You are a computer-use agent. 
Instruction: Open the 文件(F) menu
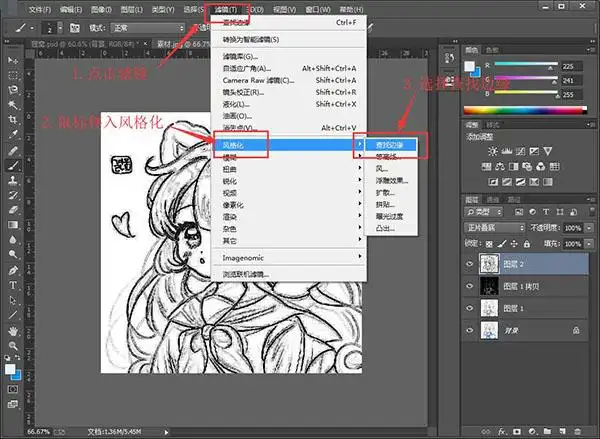pos(40,9)
